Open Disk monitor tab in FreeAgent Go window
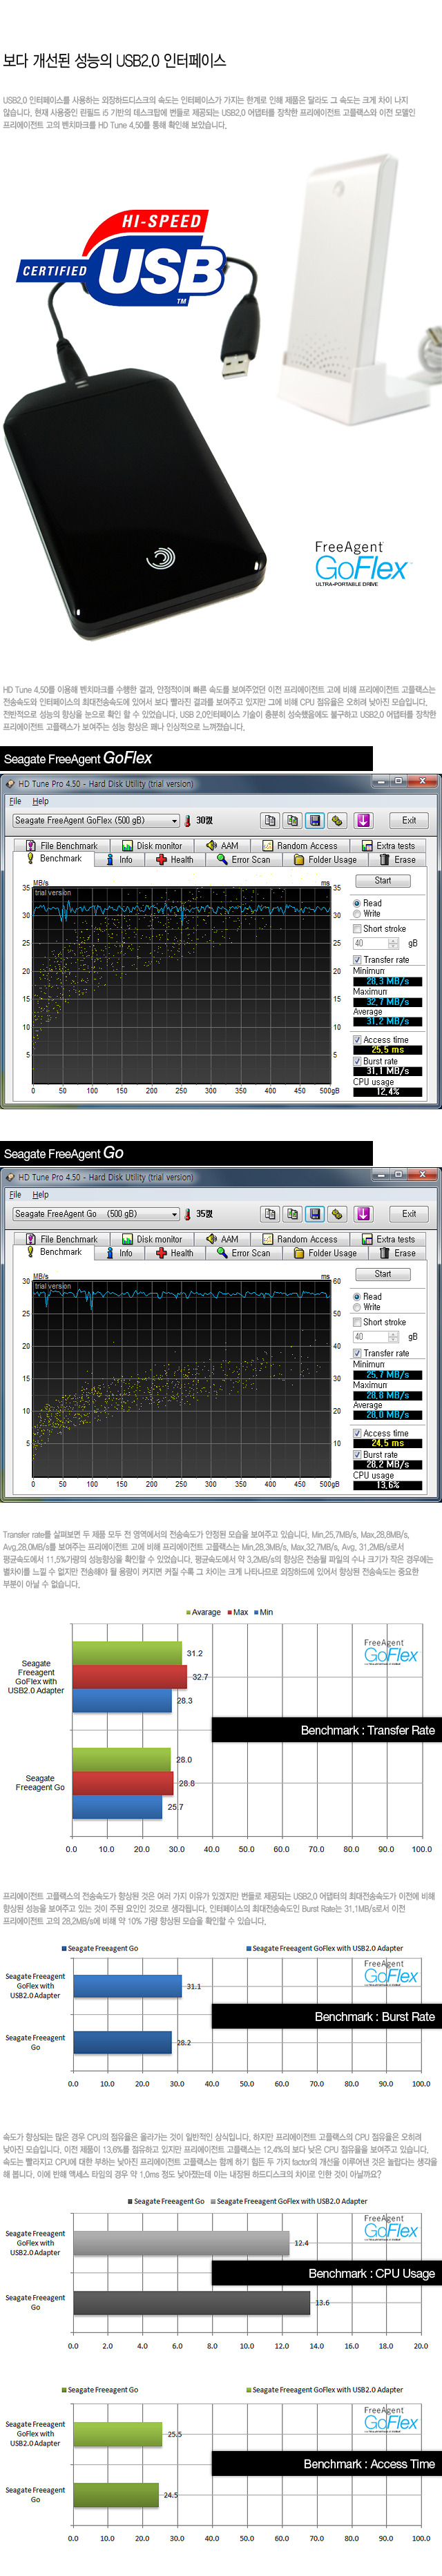Image resolution: width=442 pixels, height=2576 pixels. tap(152, 1239)
